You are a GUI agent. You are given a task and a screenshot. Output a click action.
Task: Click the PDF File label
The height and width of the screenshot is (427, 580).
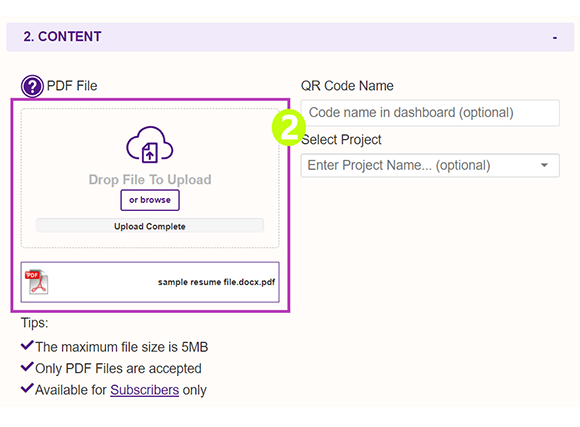[72, 86]
